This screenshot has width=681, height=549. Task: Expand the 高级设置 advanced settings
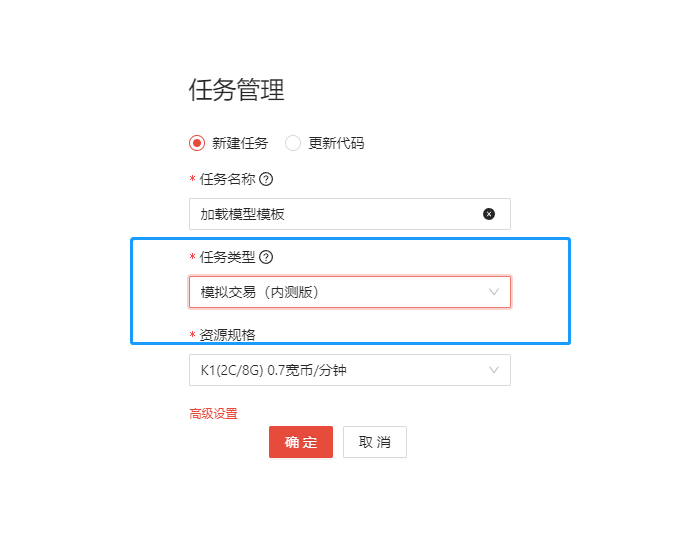213,413
